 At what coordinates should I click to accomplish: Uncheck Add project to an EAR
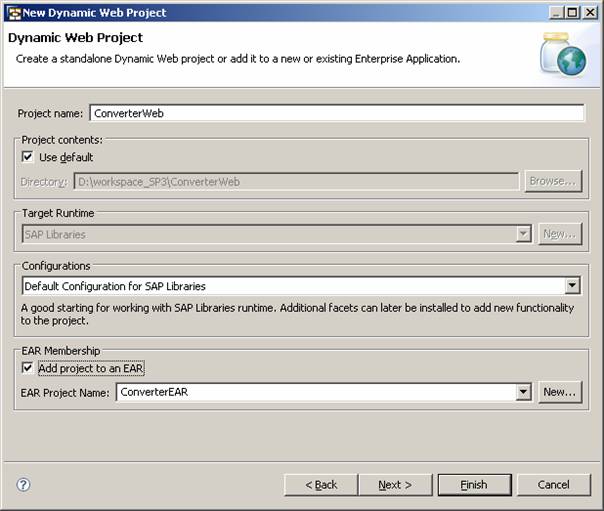click(x=28, y=368)
